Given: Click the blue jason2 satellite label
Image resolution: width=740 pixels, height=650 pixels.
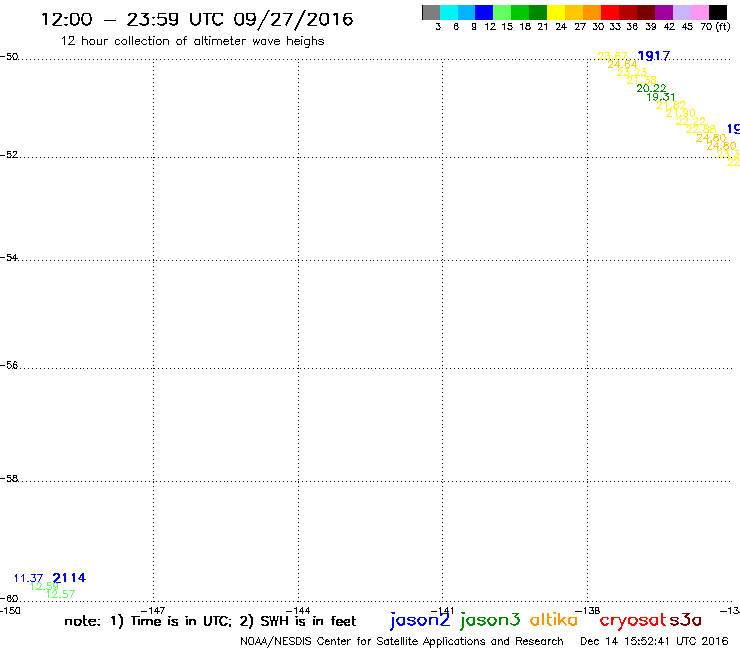Looking at the screenshot, I should (x=420, y=620).
